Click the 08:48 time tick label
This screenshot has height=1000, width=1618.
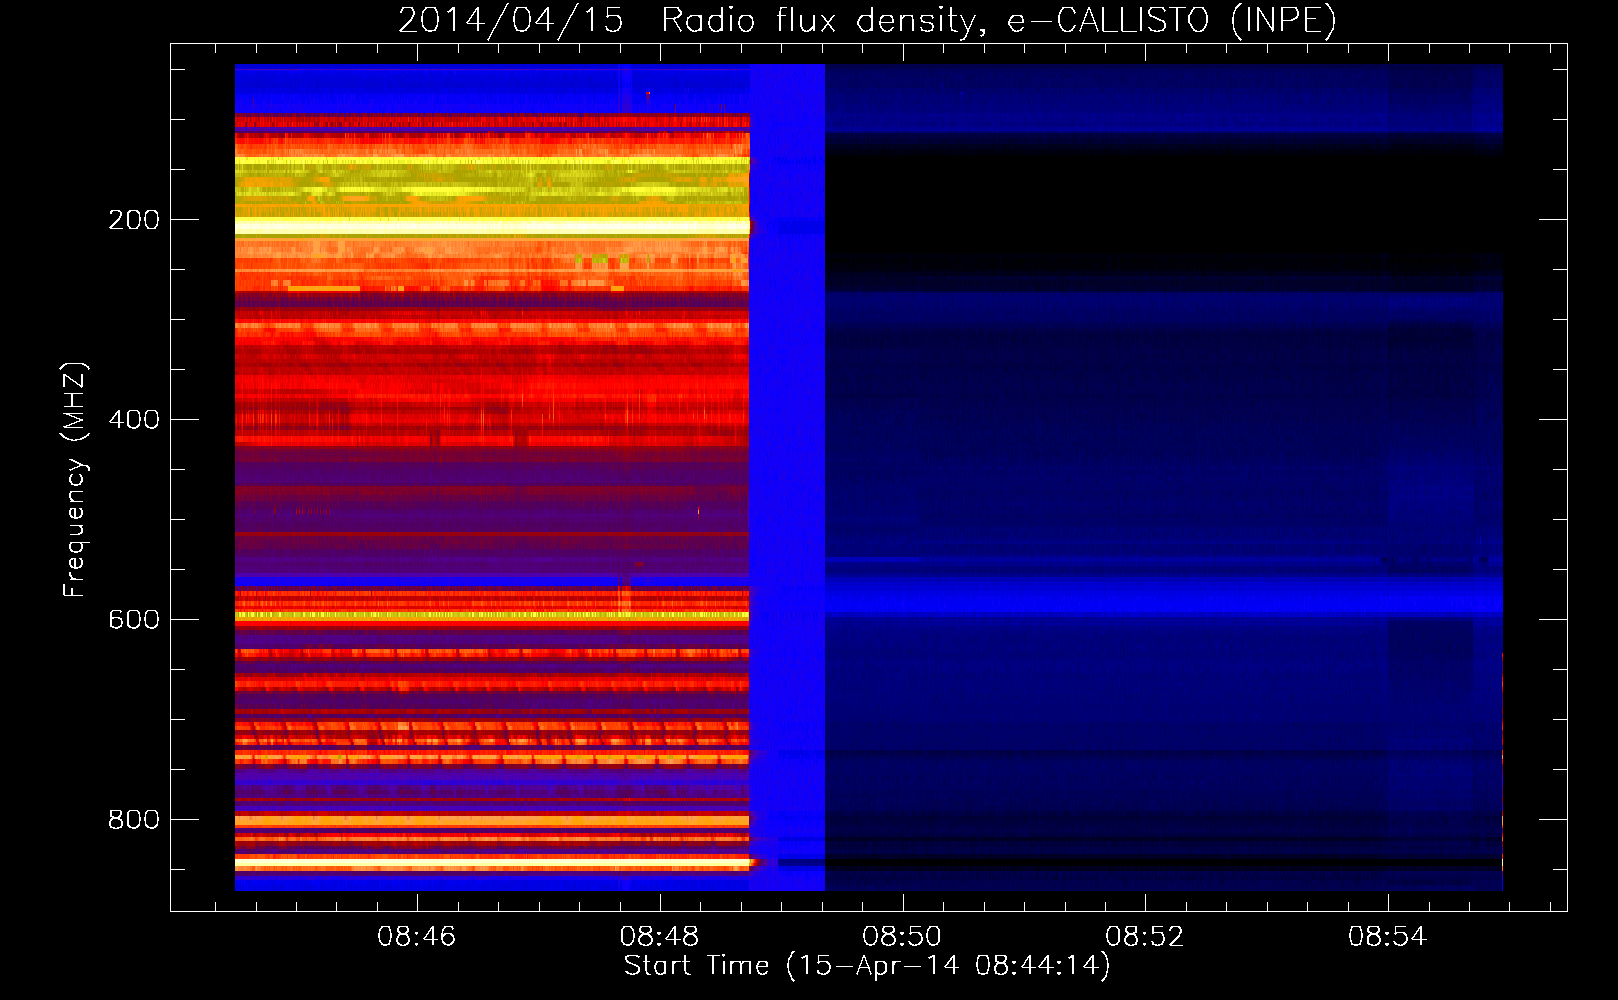[x=659, y=937]
